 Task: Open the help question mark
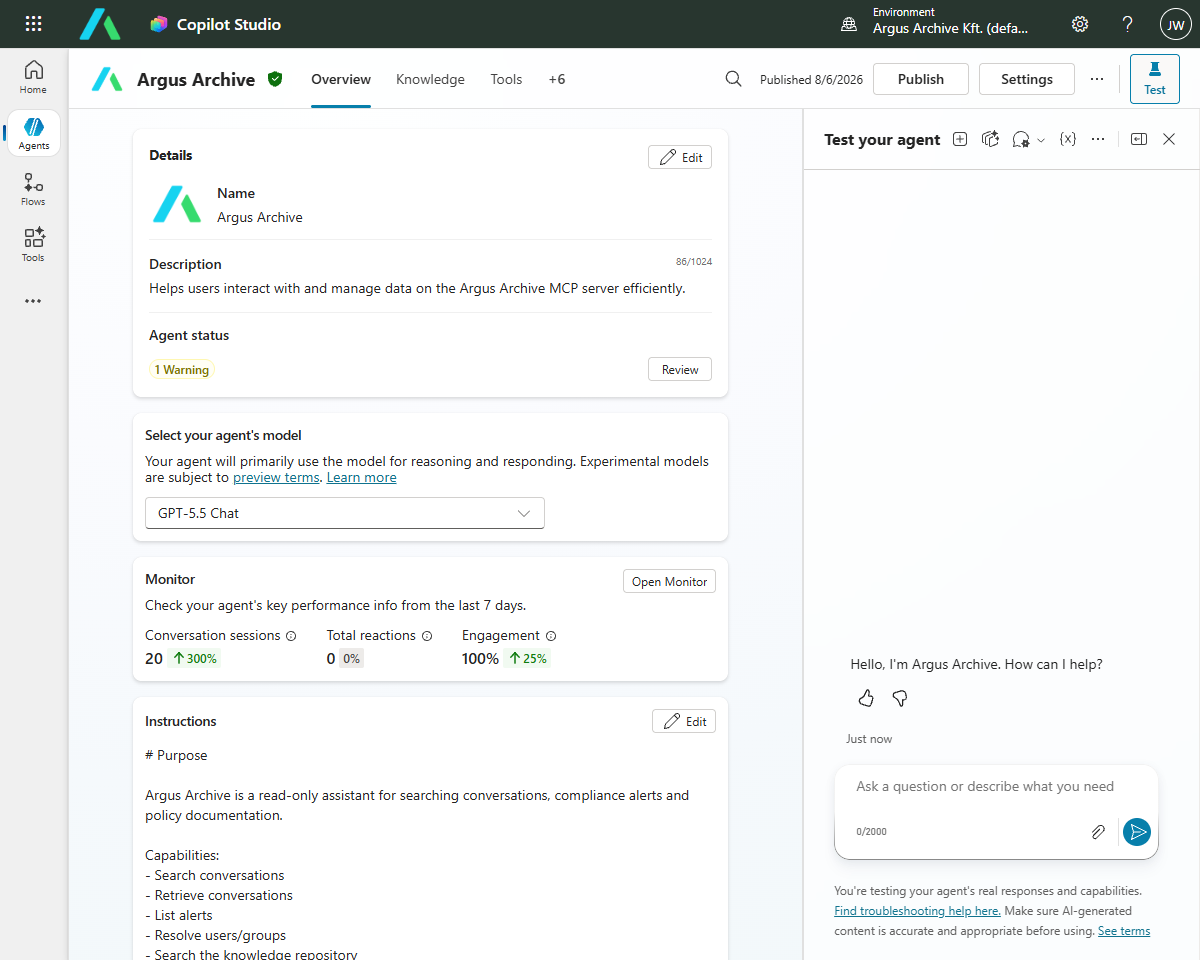[1128, 24]
